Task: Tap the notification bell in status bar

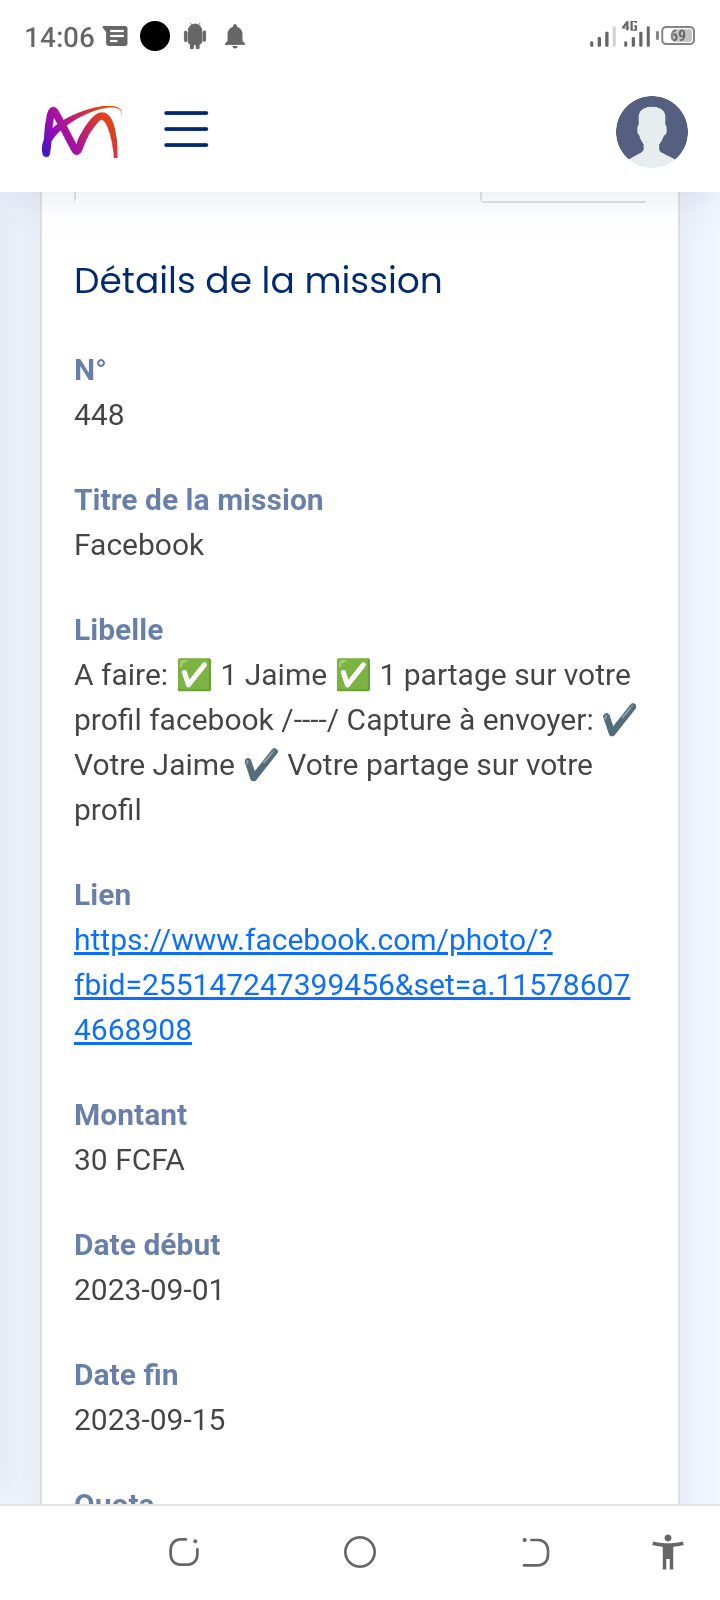Action: 235,37
